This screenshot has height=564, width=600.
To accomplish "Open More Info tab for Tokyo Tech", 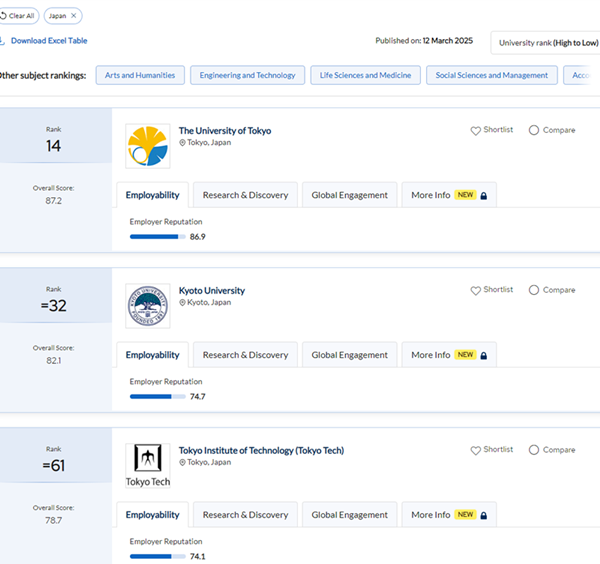I will pos(449,515).
